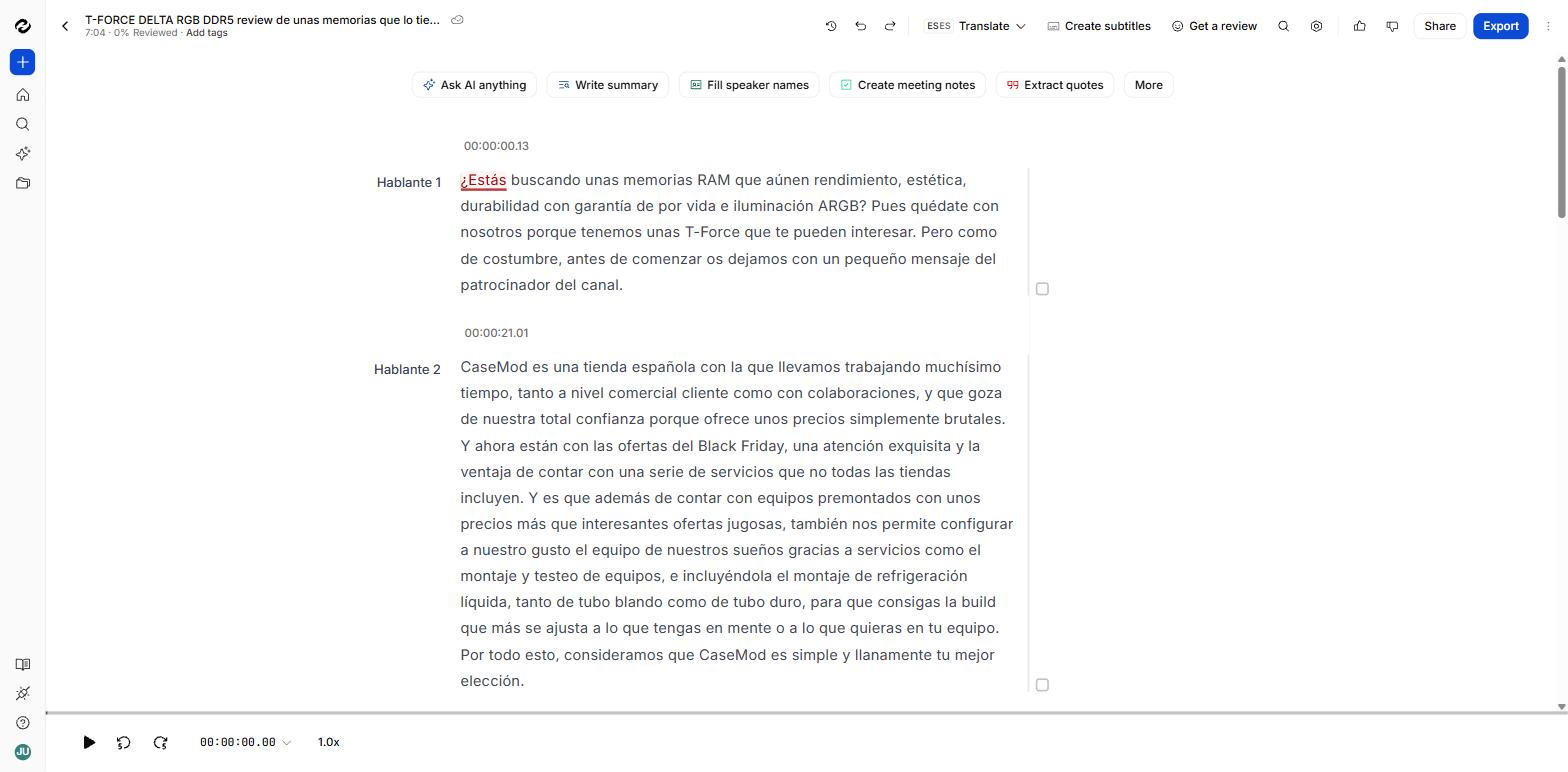Open the Translate dropdown
1568x772 pixels.
click(991, 26)
